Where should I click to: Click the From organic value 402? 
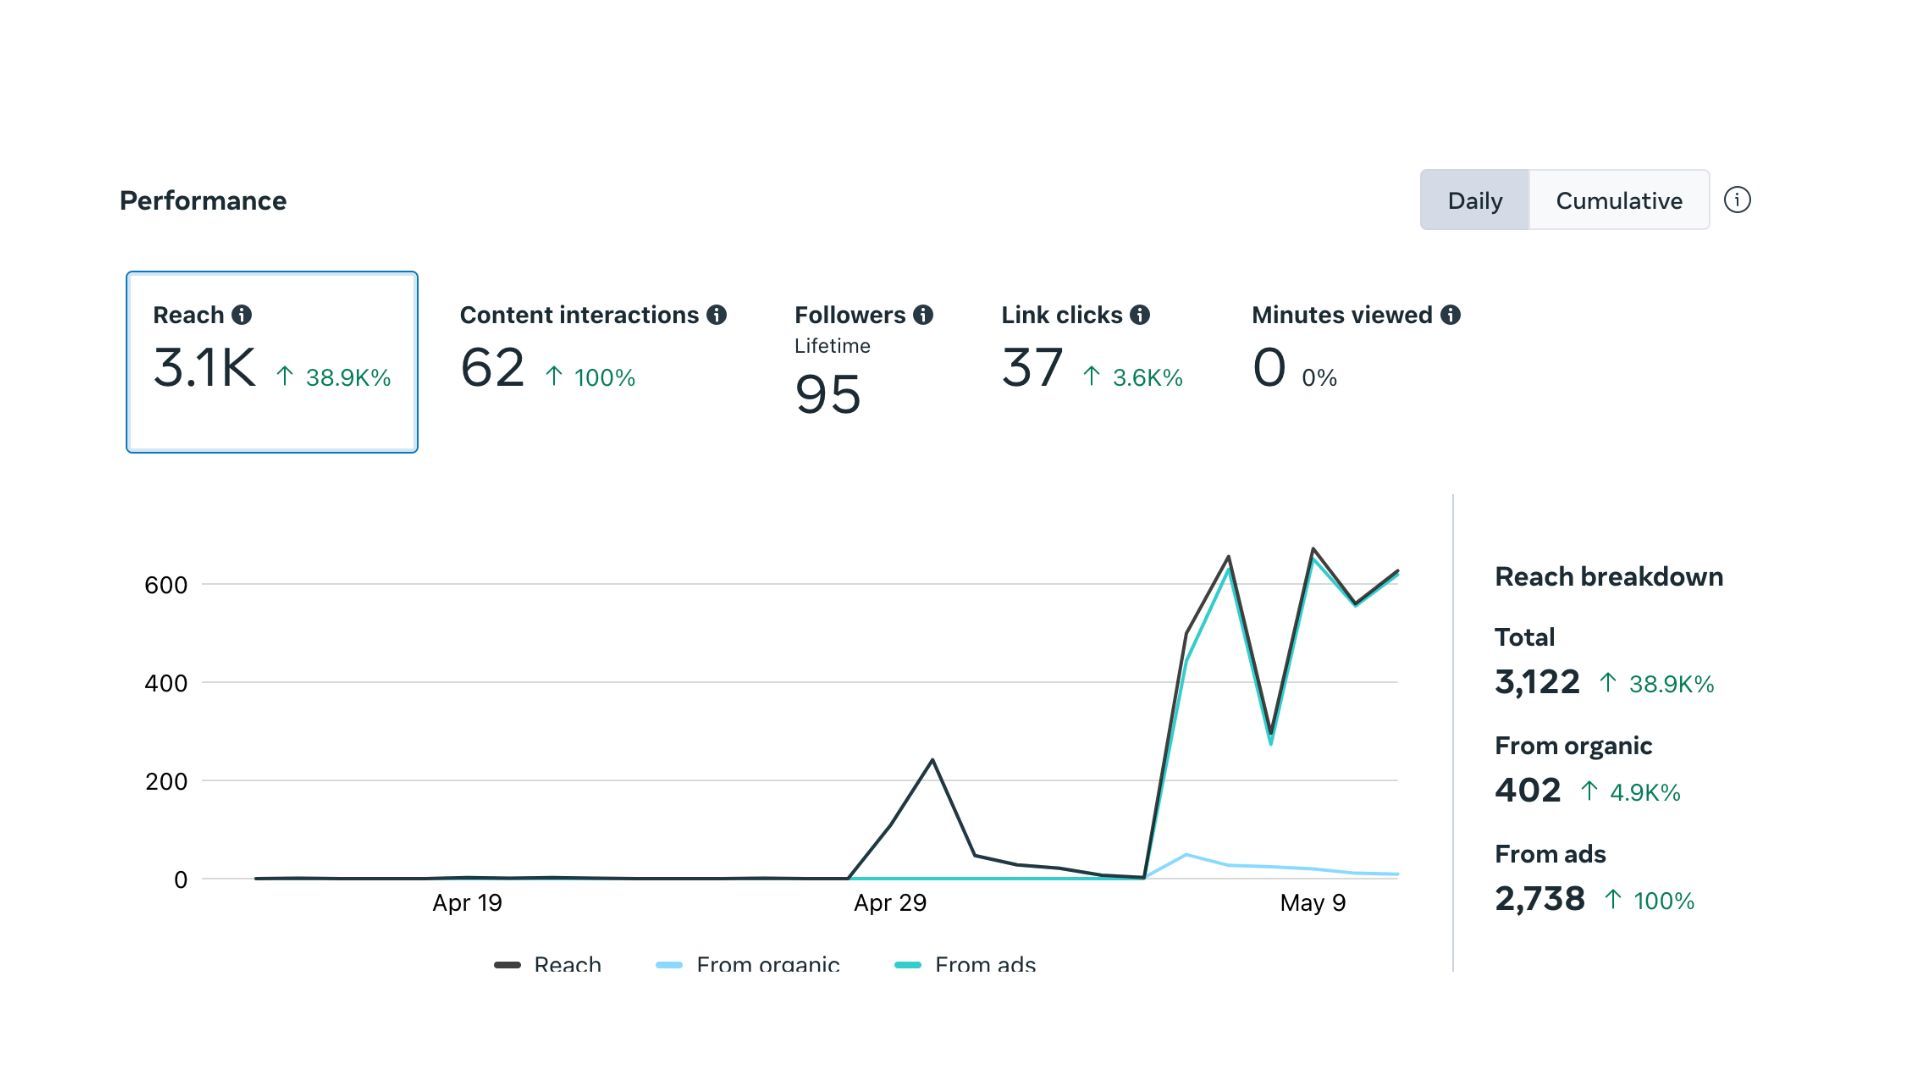click(1528, 790)
